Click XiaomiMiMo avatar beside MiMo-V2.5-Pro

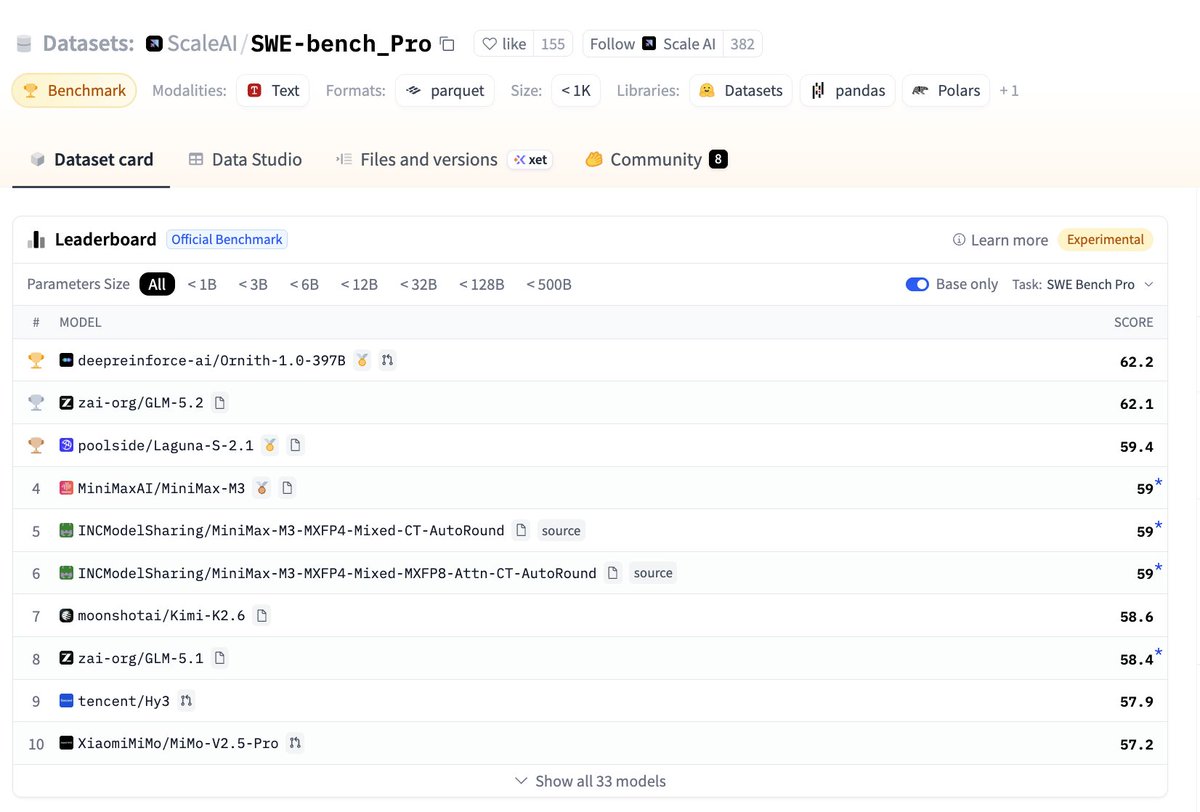67,743
